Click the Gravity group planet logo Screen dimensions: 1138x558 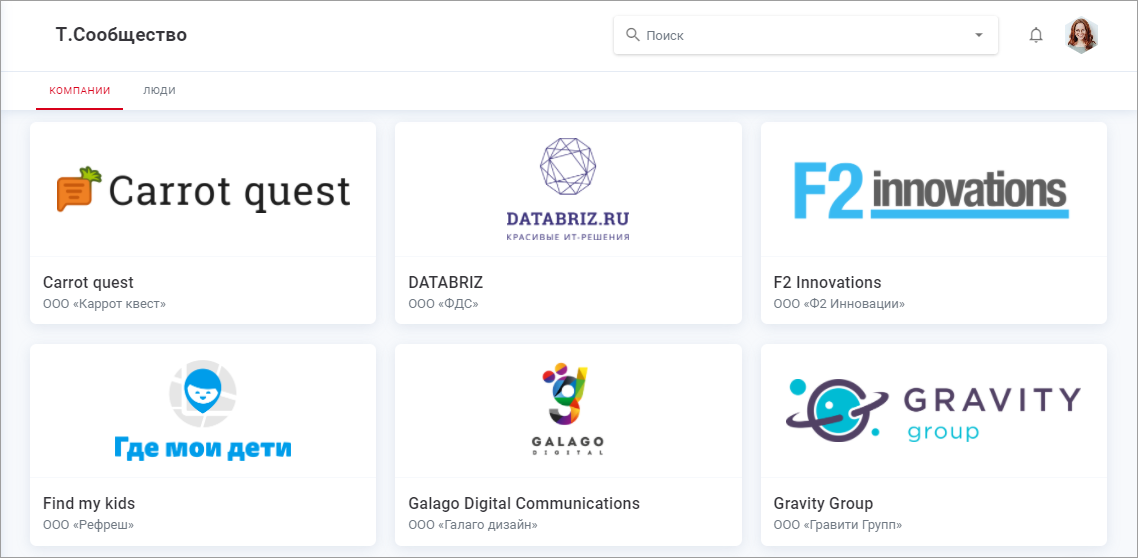pyautogui.click(x=932, y=412)
